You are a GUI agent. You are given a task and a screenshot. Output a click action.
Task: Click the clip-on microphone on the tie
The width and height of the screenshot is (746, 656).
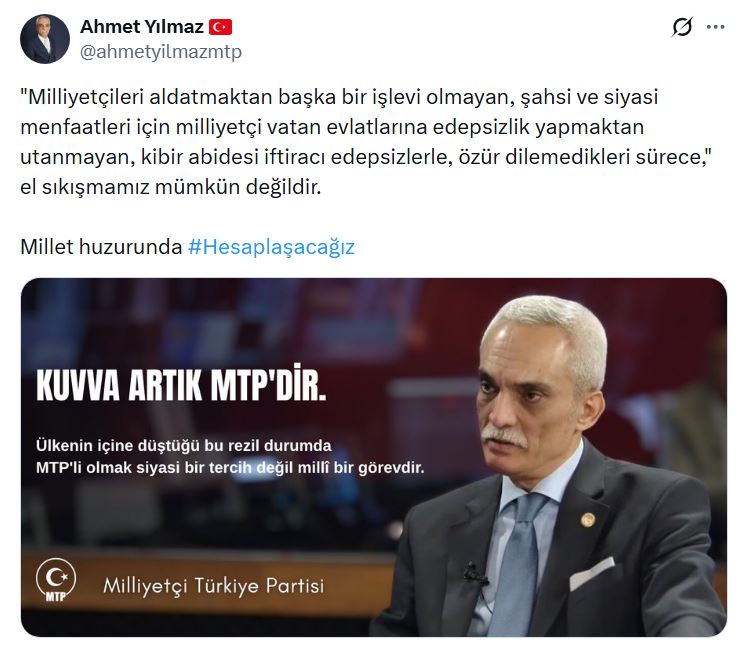(x=475, y=573)
